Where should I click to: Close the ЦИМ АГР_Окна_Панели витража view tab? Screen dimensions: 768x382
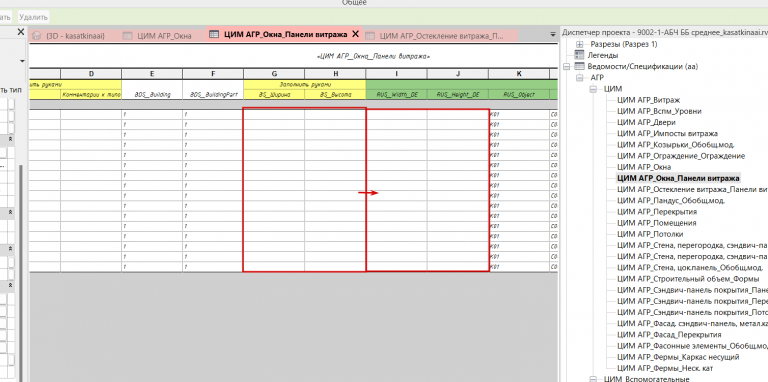(x=356, y=34)
